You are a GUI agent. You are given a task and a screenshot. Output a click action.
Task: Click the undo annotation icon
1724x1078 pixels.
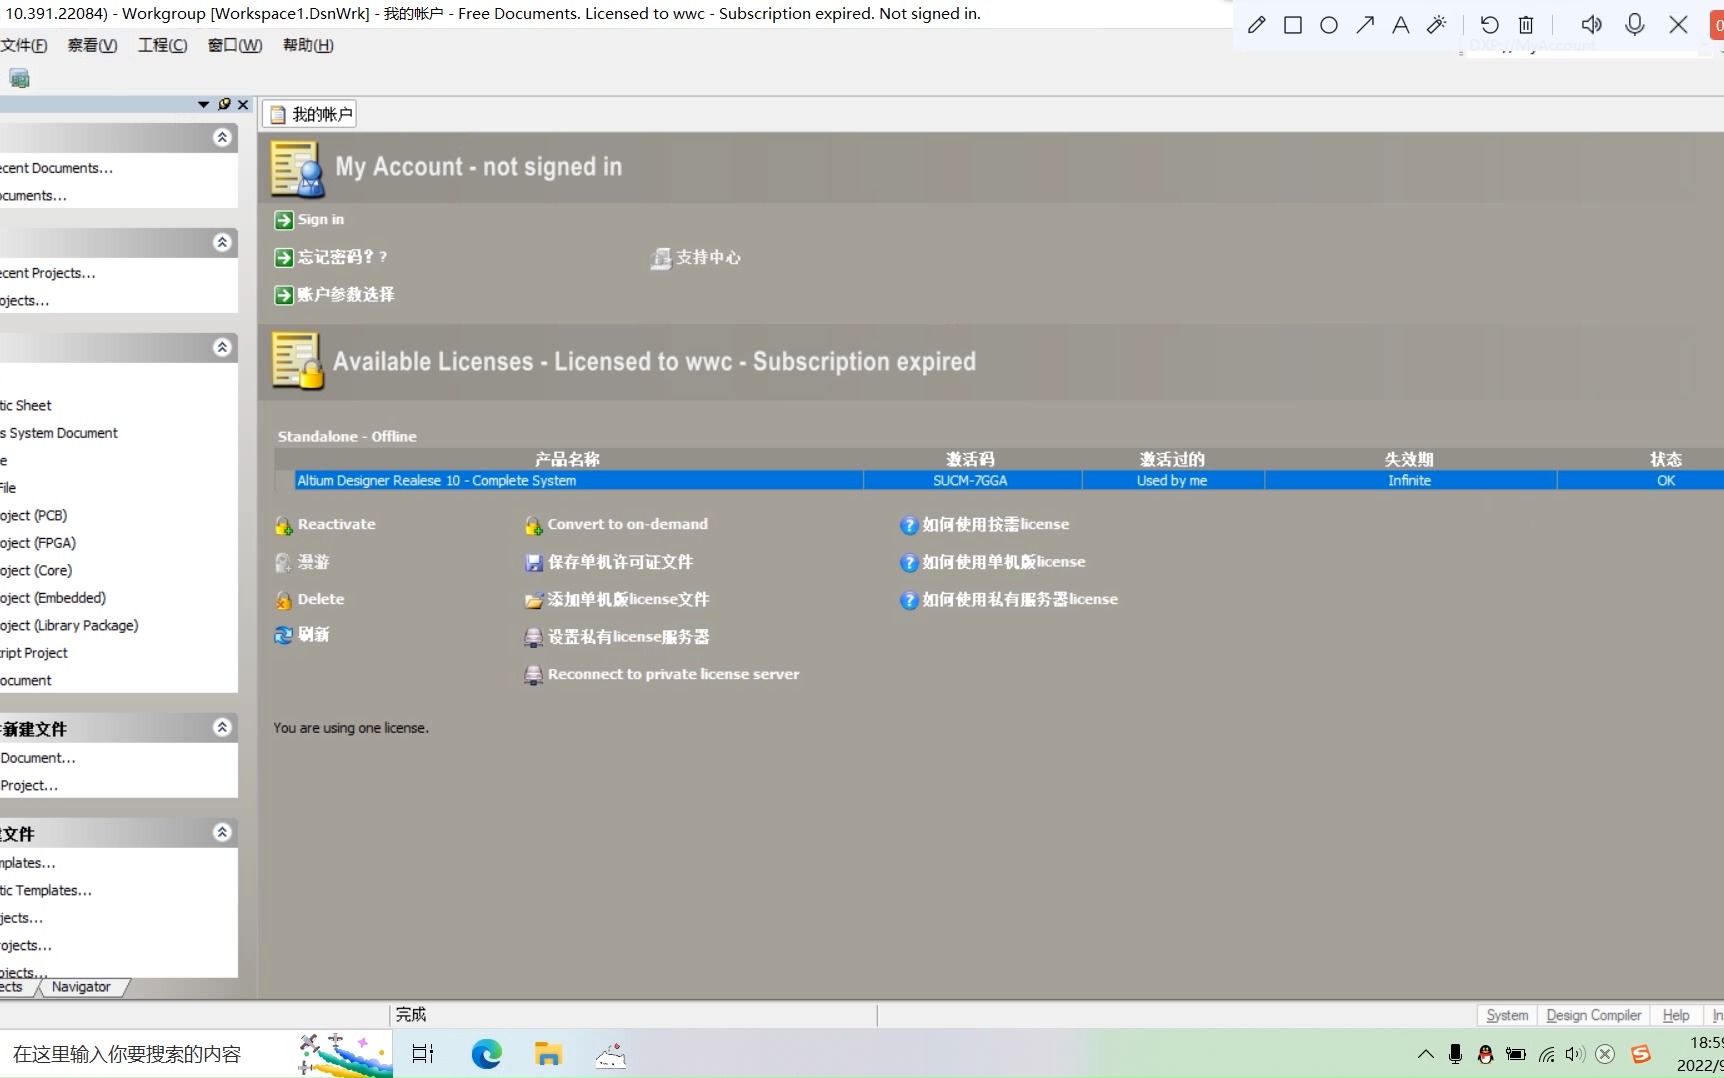tap(1490, 25)
